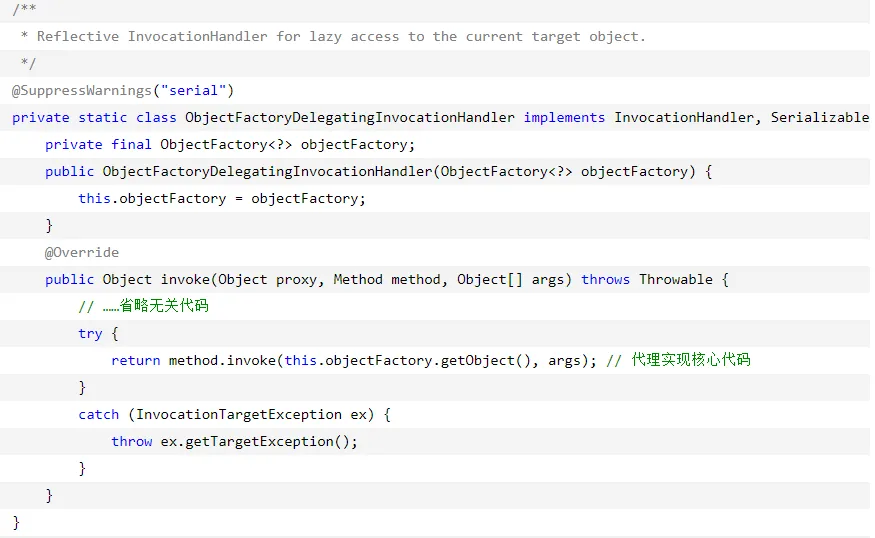Click the class name ObjectFactoryDelegatingInvocationHandler in the class declaration
Viewport: 875px width, 538px height.
(x=350, y=118)
